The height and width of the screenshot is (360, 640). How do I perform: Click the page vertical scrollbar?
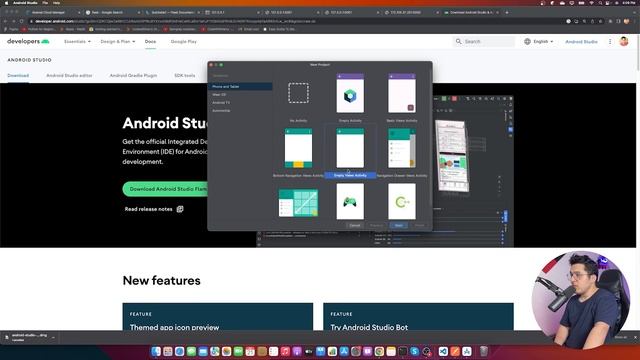point(638,52)
